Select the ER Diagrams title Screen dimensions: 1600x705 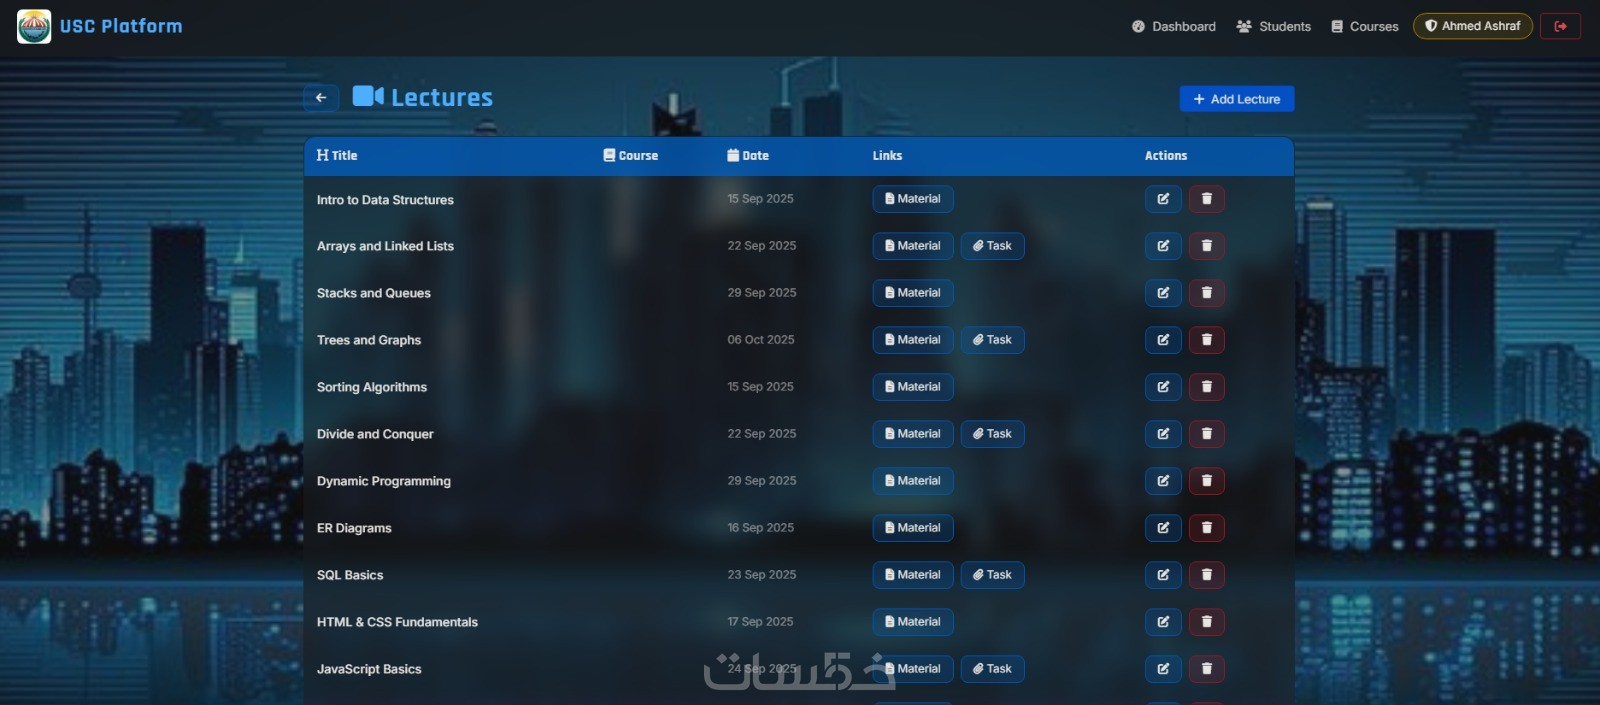coord(354,528)
